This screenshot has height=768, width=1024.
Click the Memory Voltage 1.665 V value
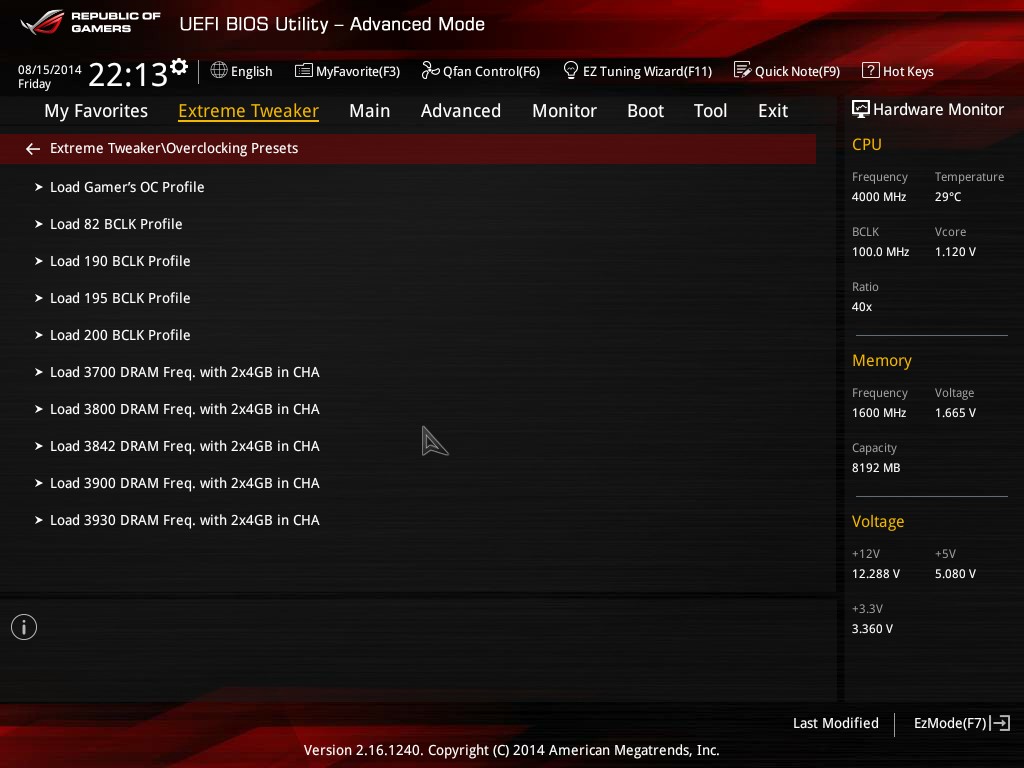pyautogui.click(x=955, y=413)
